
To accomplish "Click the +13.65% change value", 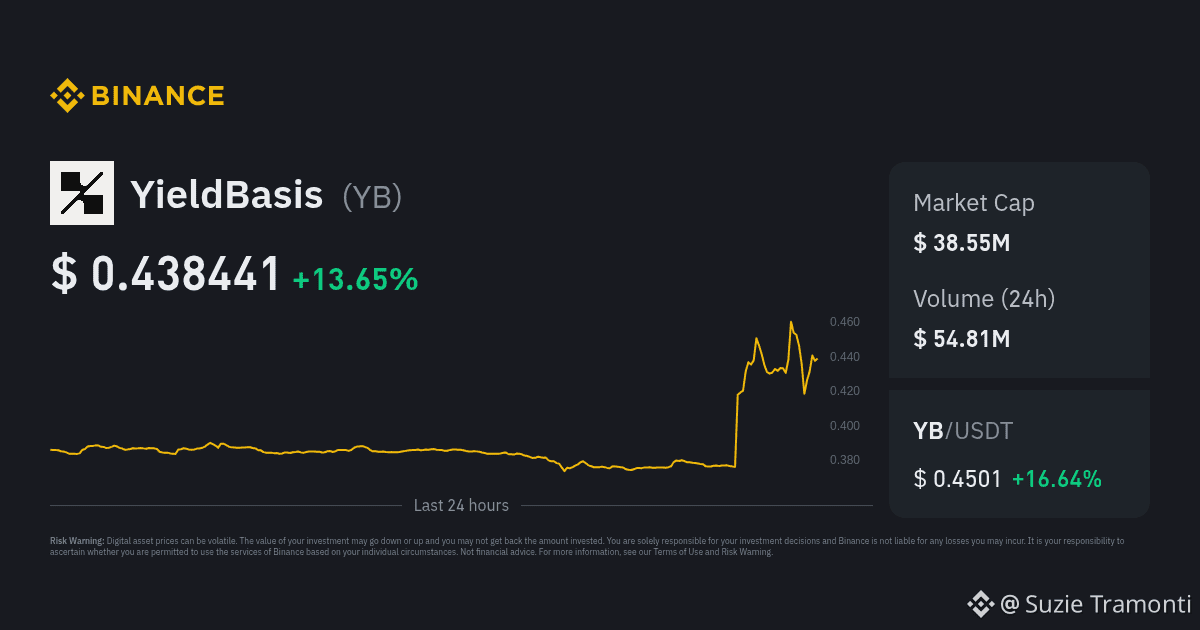I will [x=355, y=279].
